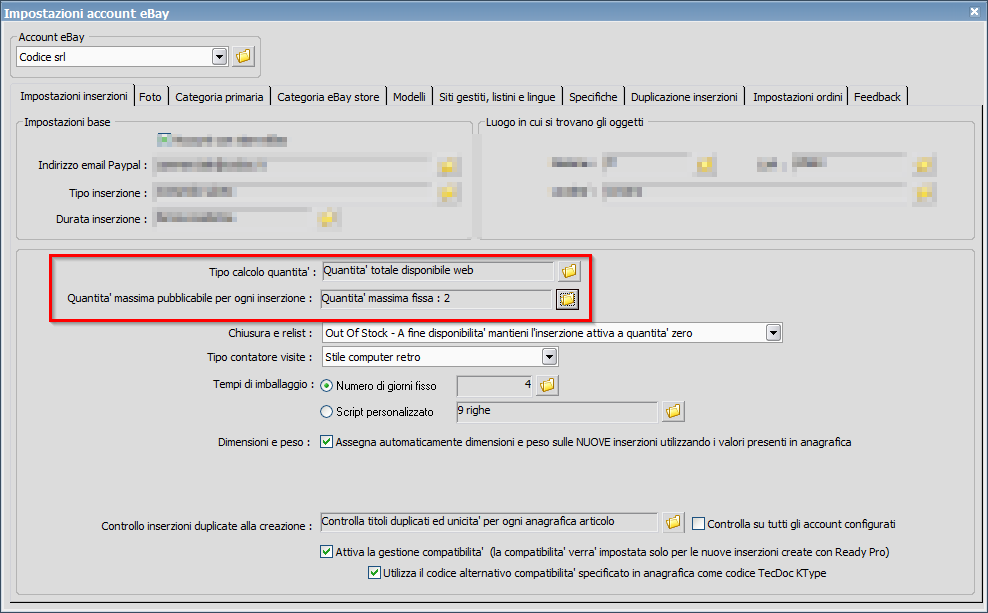Open the Duplicazione inserzioni tab

(x=684, y=97)
